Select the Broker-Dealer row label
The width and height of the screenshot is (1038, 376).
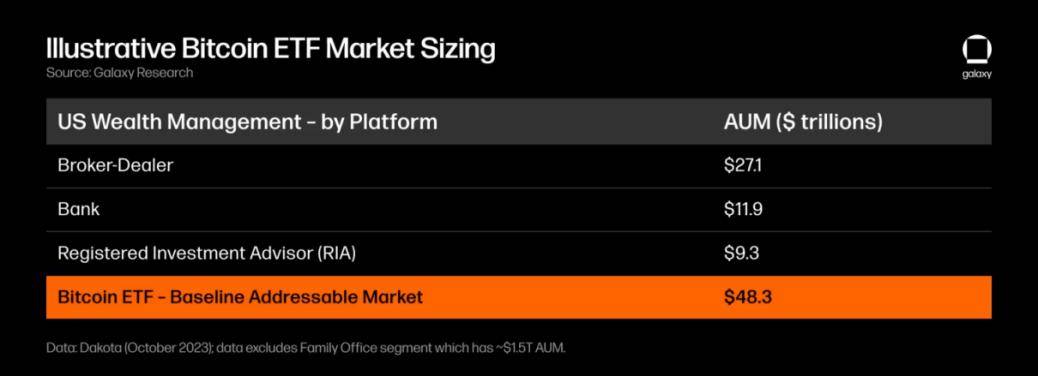click(x=115, y=165)
